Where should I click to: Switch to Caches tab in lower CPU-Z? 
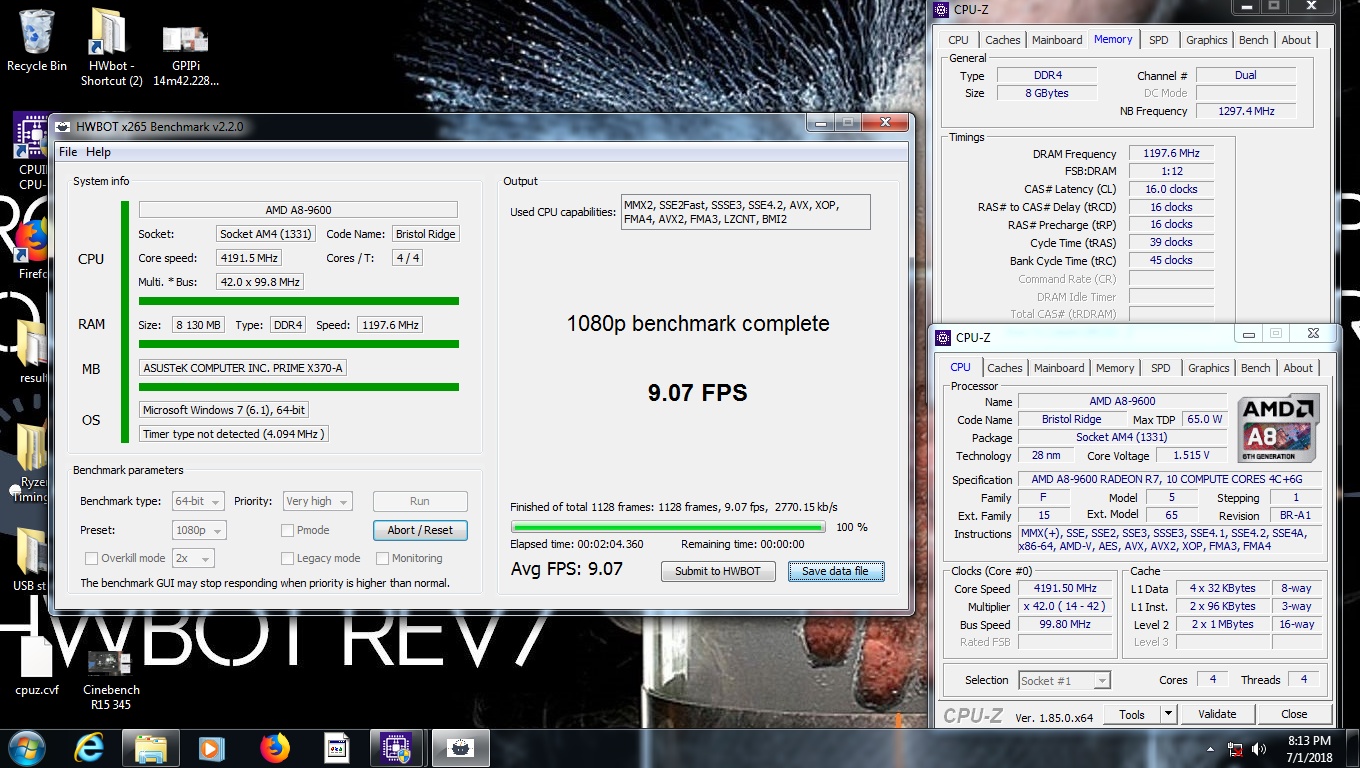pyautogui.click(x=1005, y=368)
